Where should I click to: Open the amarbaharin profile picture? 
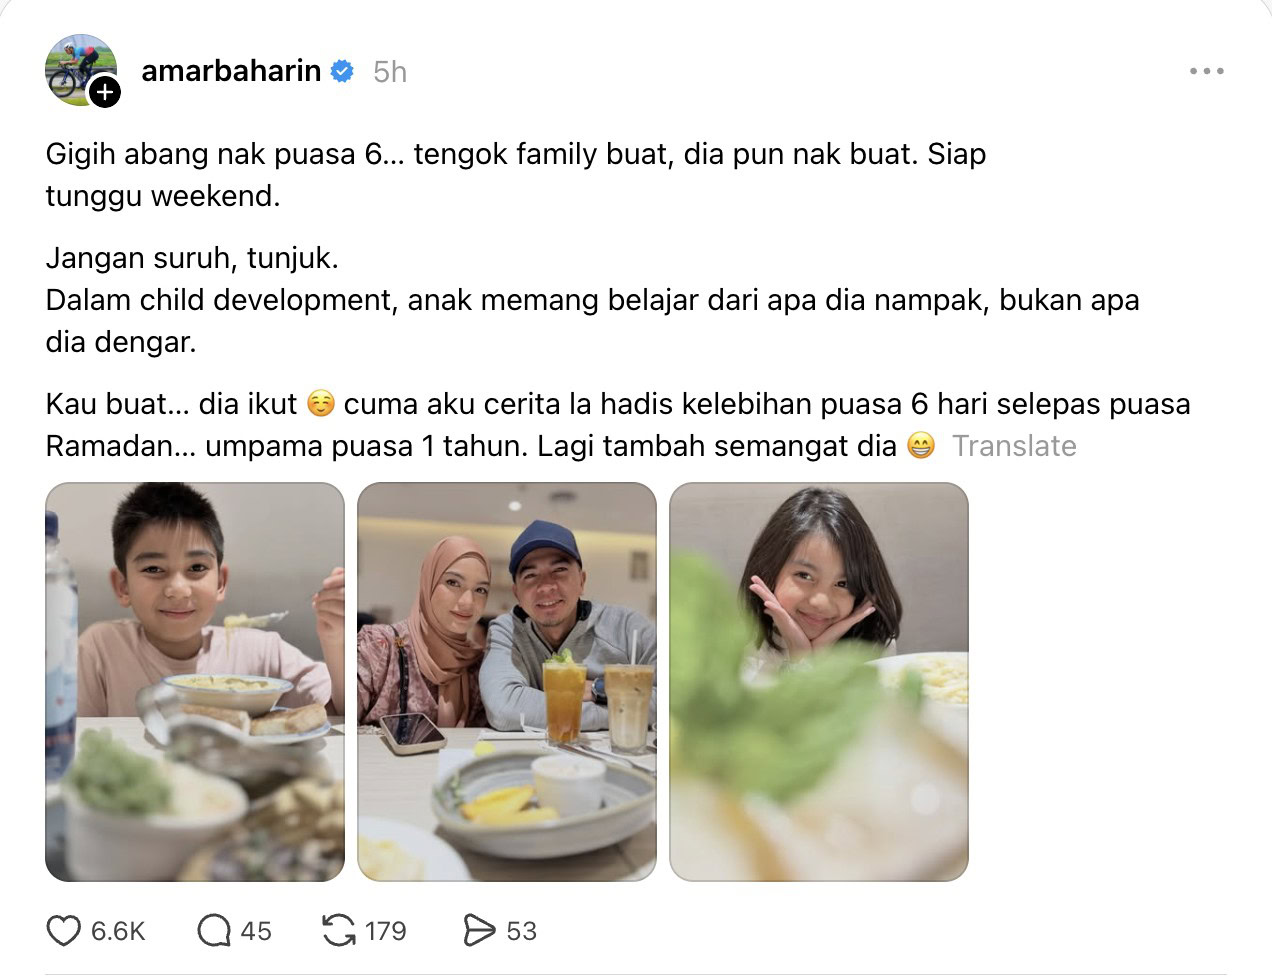coord(80,70)
